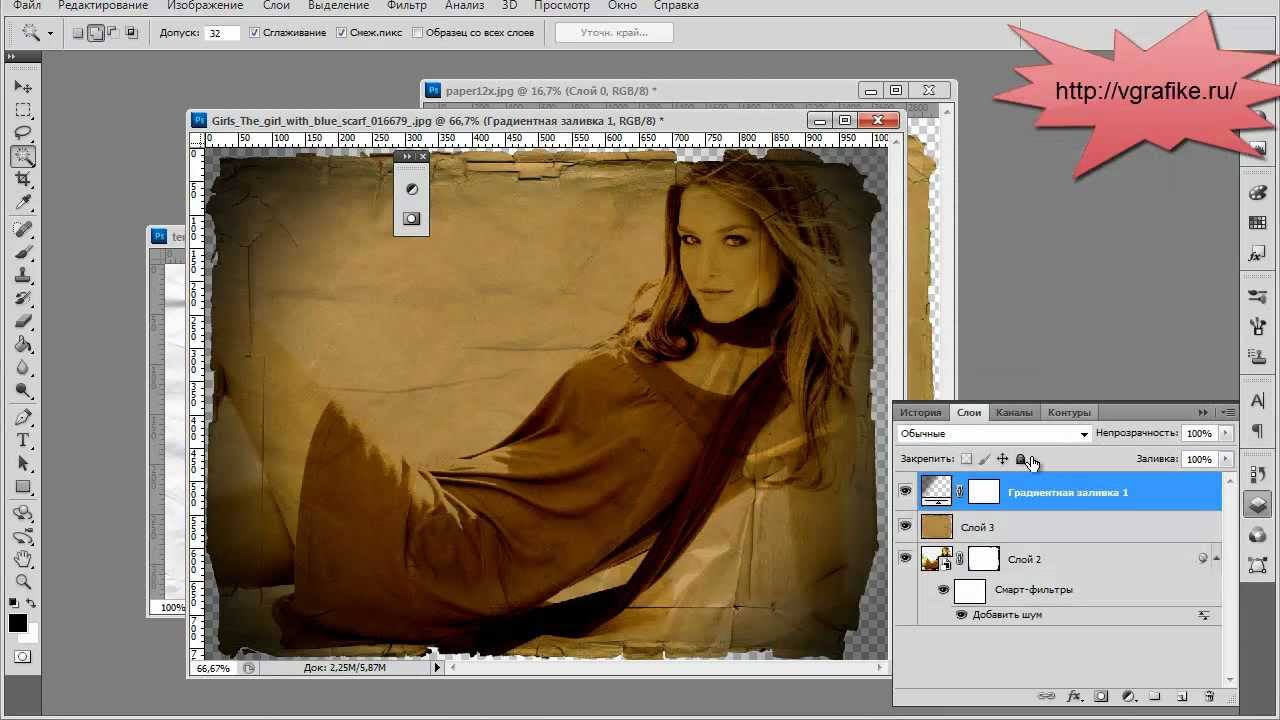The height and width of the screenshot is (720, 1280).
Task: Select the Lasso tool
Action: [23, 133]
